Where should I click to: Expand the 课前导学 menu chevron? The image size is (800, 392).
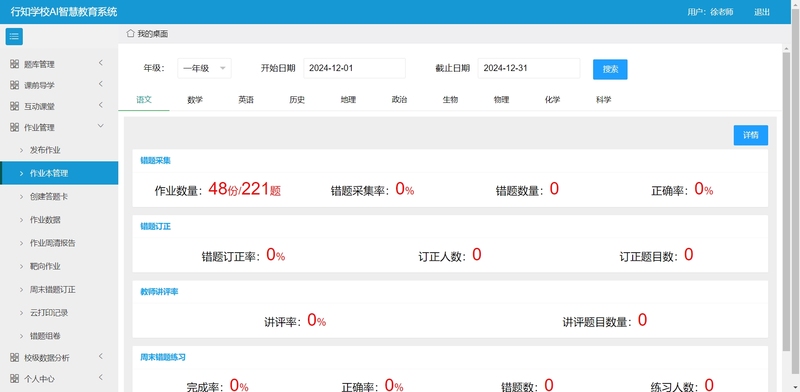coord(101,84)
